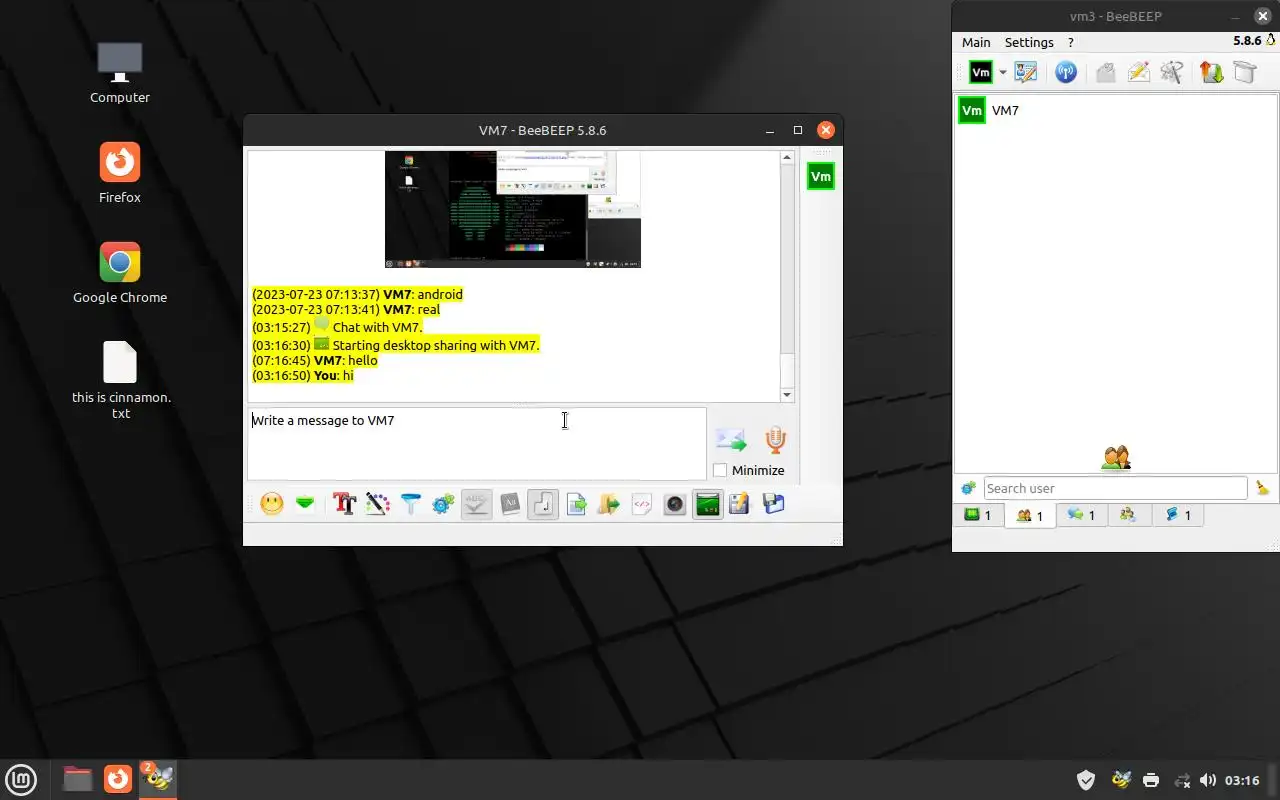Select the Google Chrome desktop icon
Image resolution: width=1280 pixels, height=800 pixels.
tap(120, 273)
